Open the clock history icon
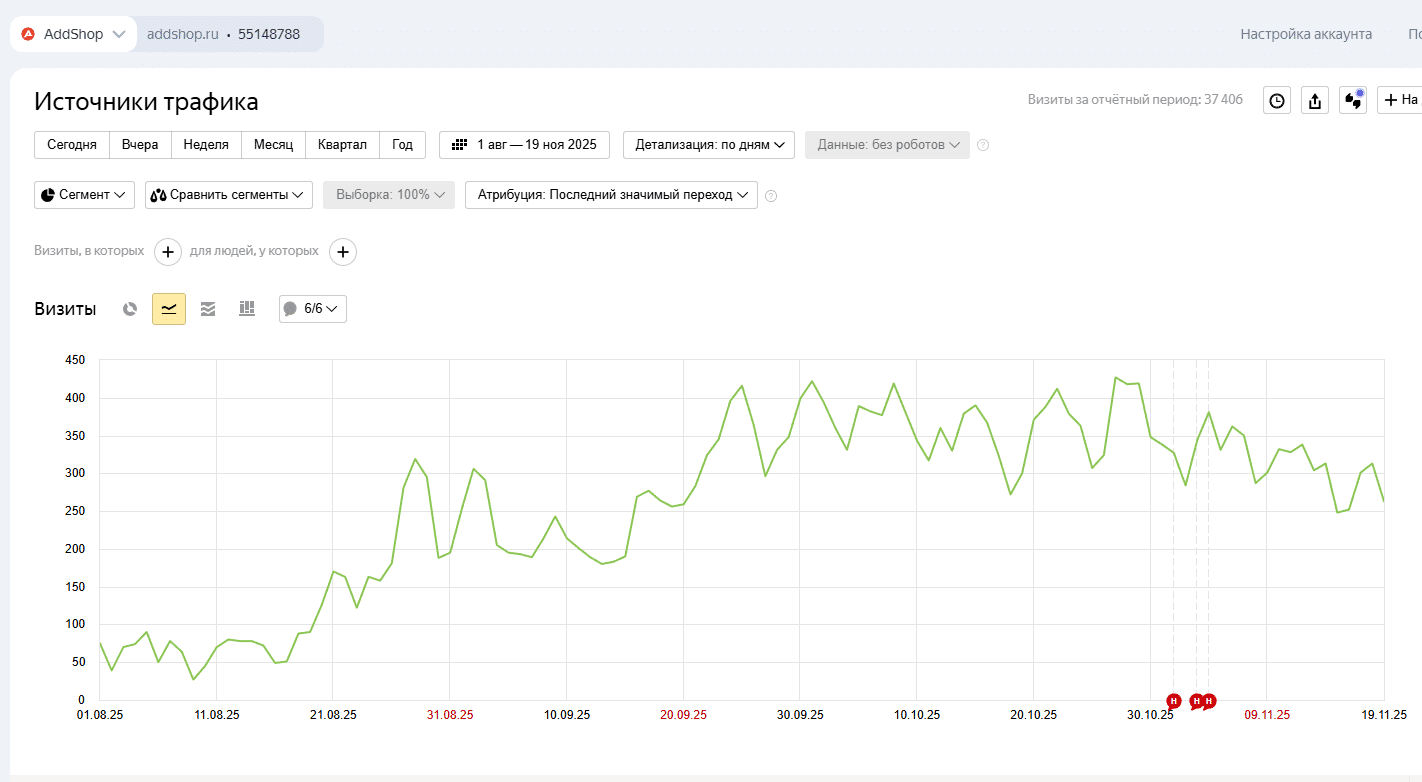Screen dimensions: 1422x782 tap(1277, 100)
